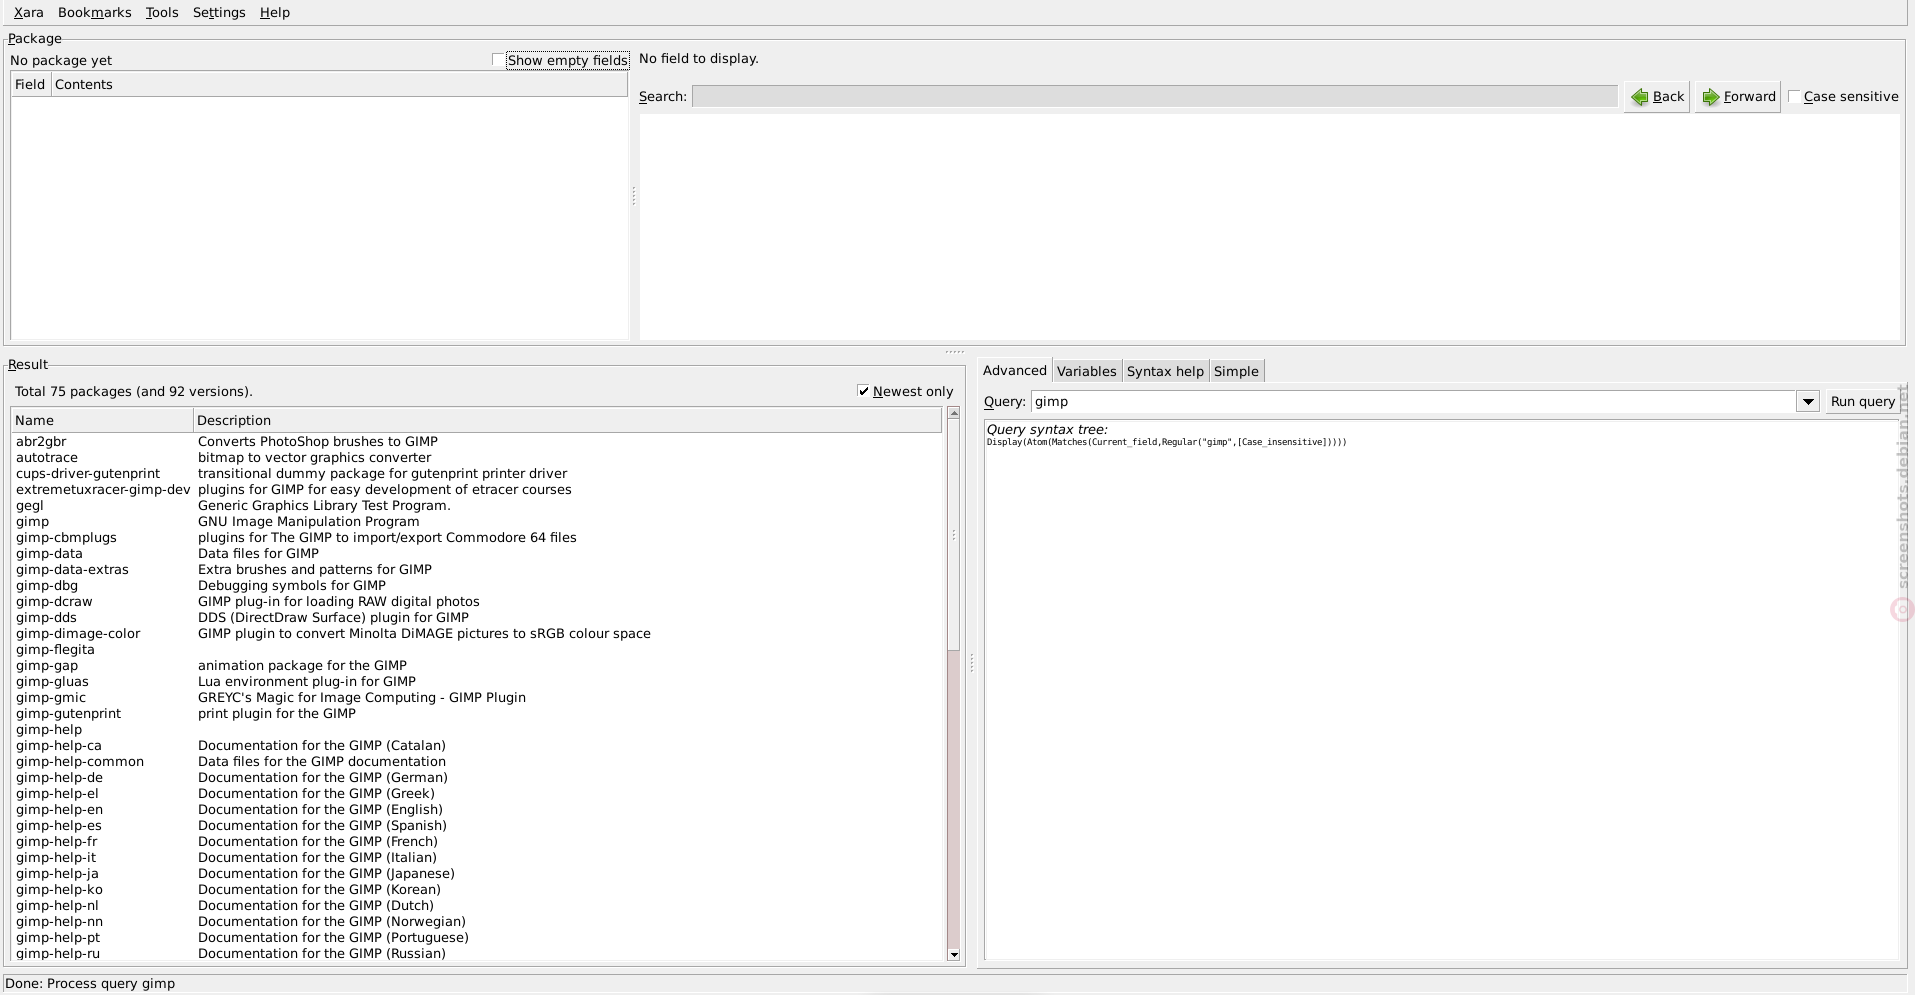Select the gimp-help-ko package row
The image size is (1915, 995).
pyautogui.click(x=477, y=889)
